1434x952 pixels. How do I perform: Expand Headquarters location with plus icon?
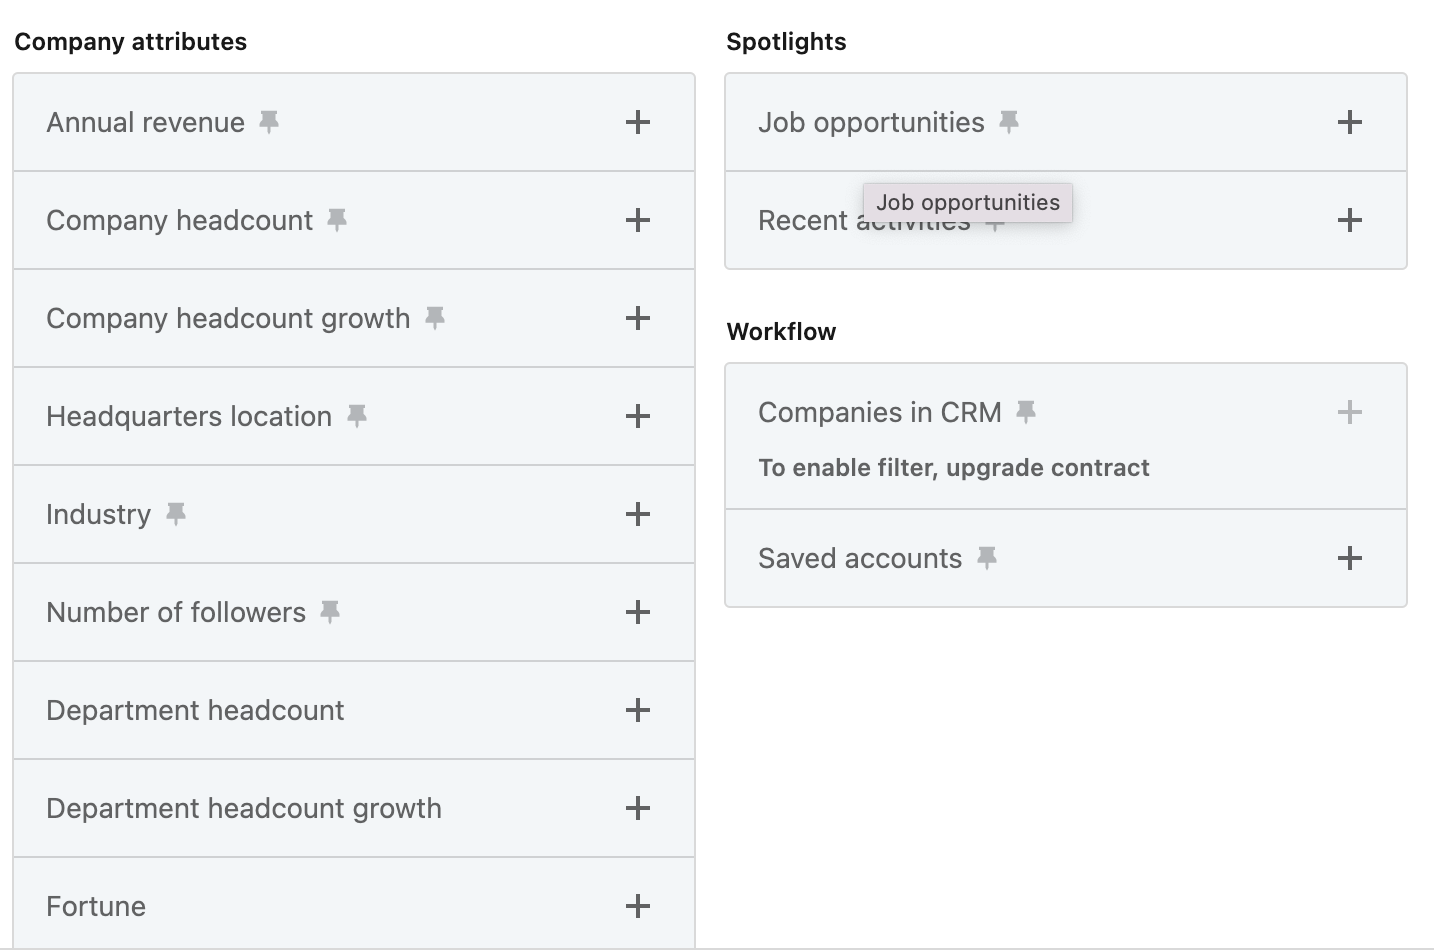pyautogui.click(x=638, y=416)
